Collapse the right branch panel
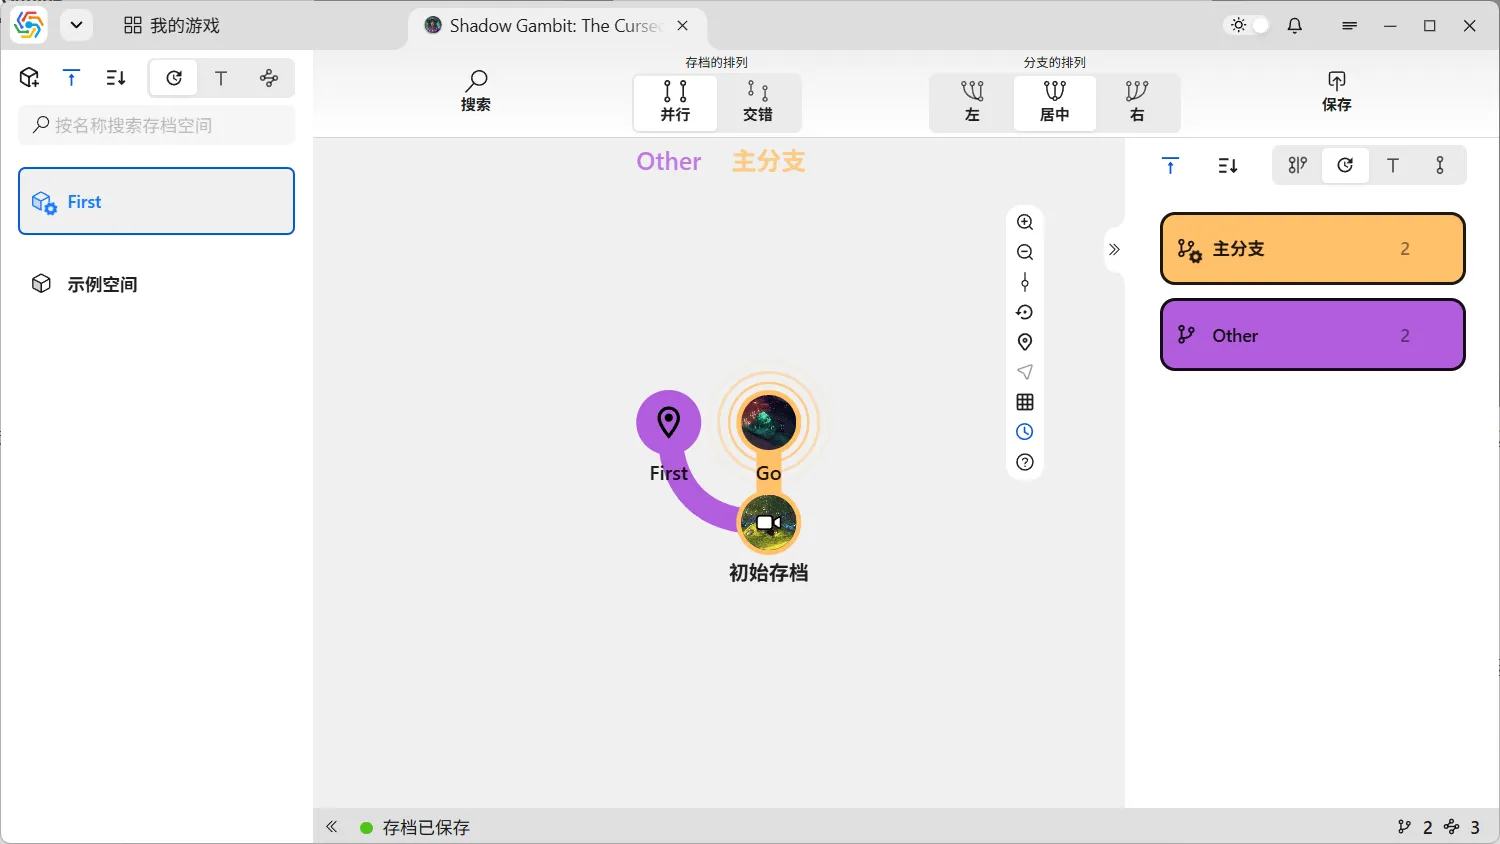The image size is (1500, 844). click(1114, 249)
